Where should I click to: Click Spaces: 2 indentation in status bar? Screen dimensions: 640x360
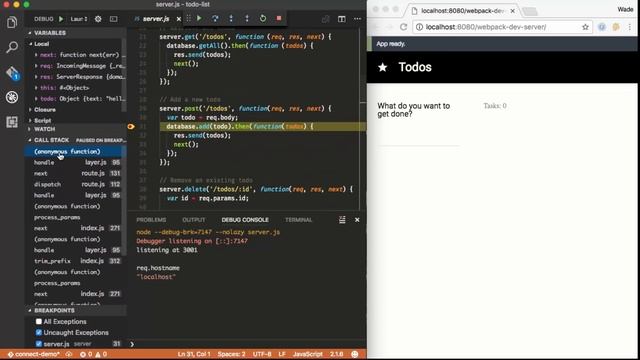231,354
